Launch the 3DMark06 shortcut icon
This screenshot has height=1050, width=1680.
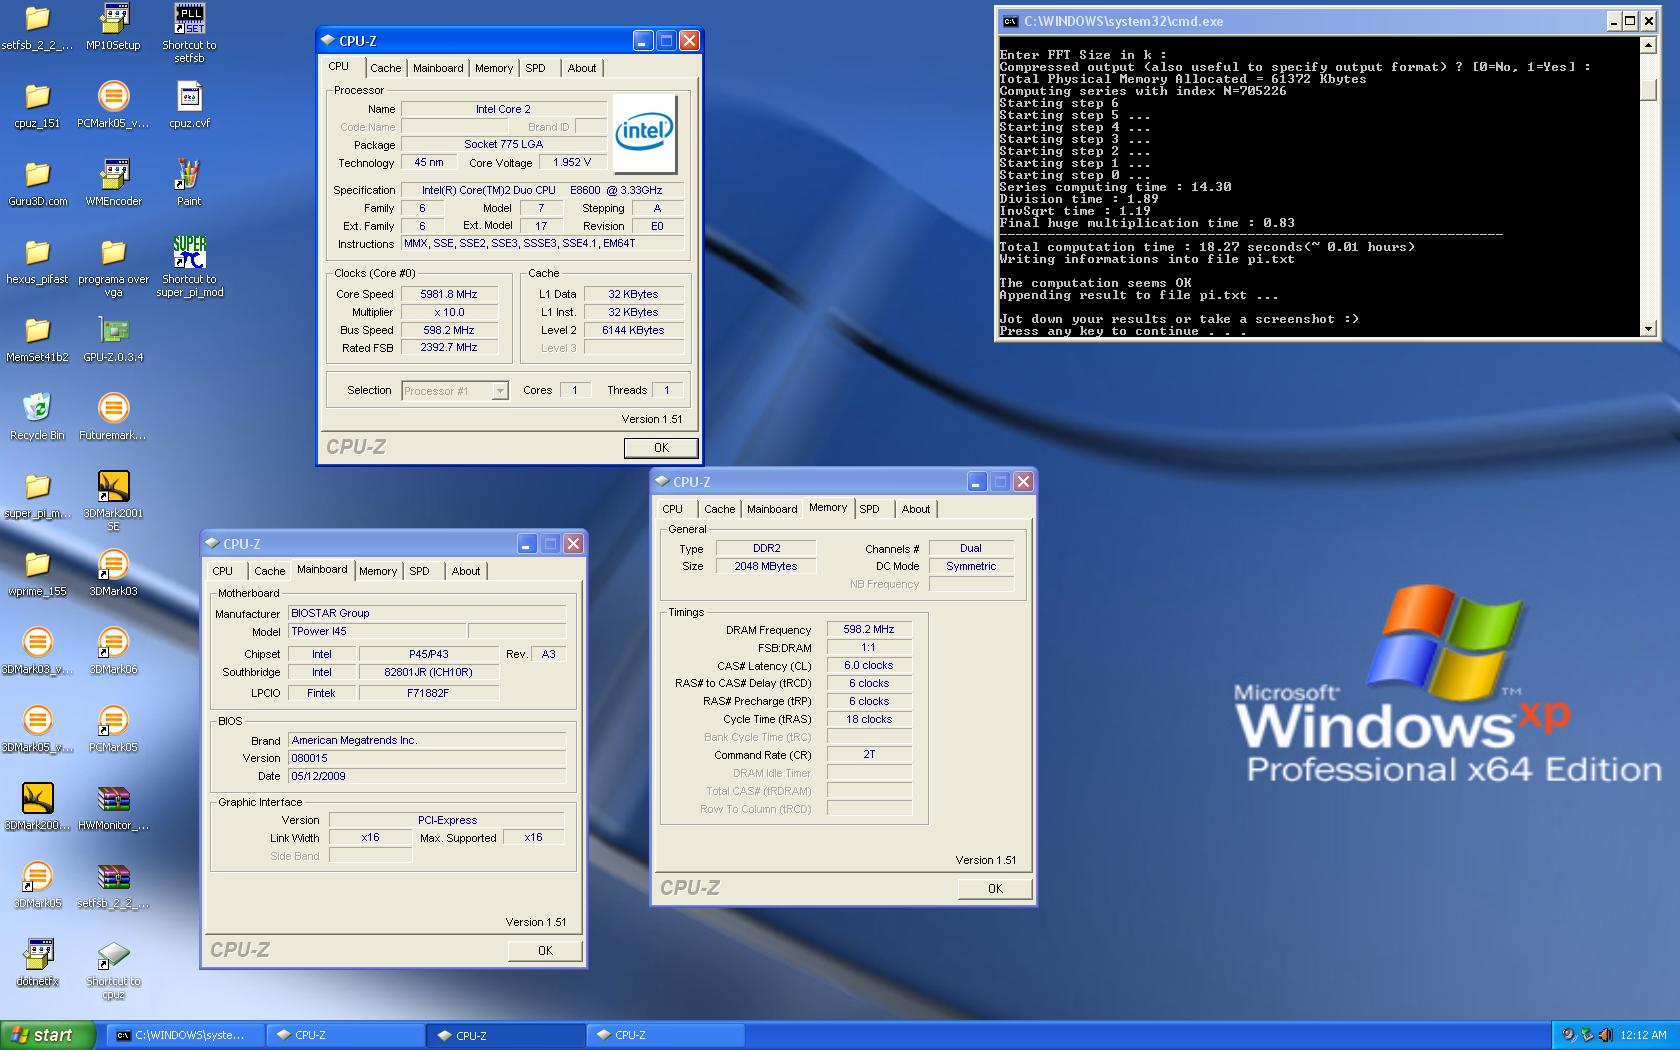(113, 642)
